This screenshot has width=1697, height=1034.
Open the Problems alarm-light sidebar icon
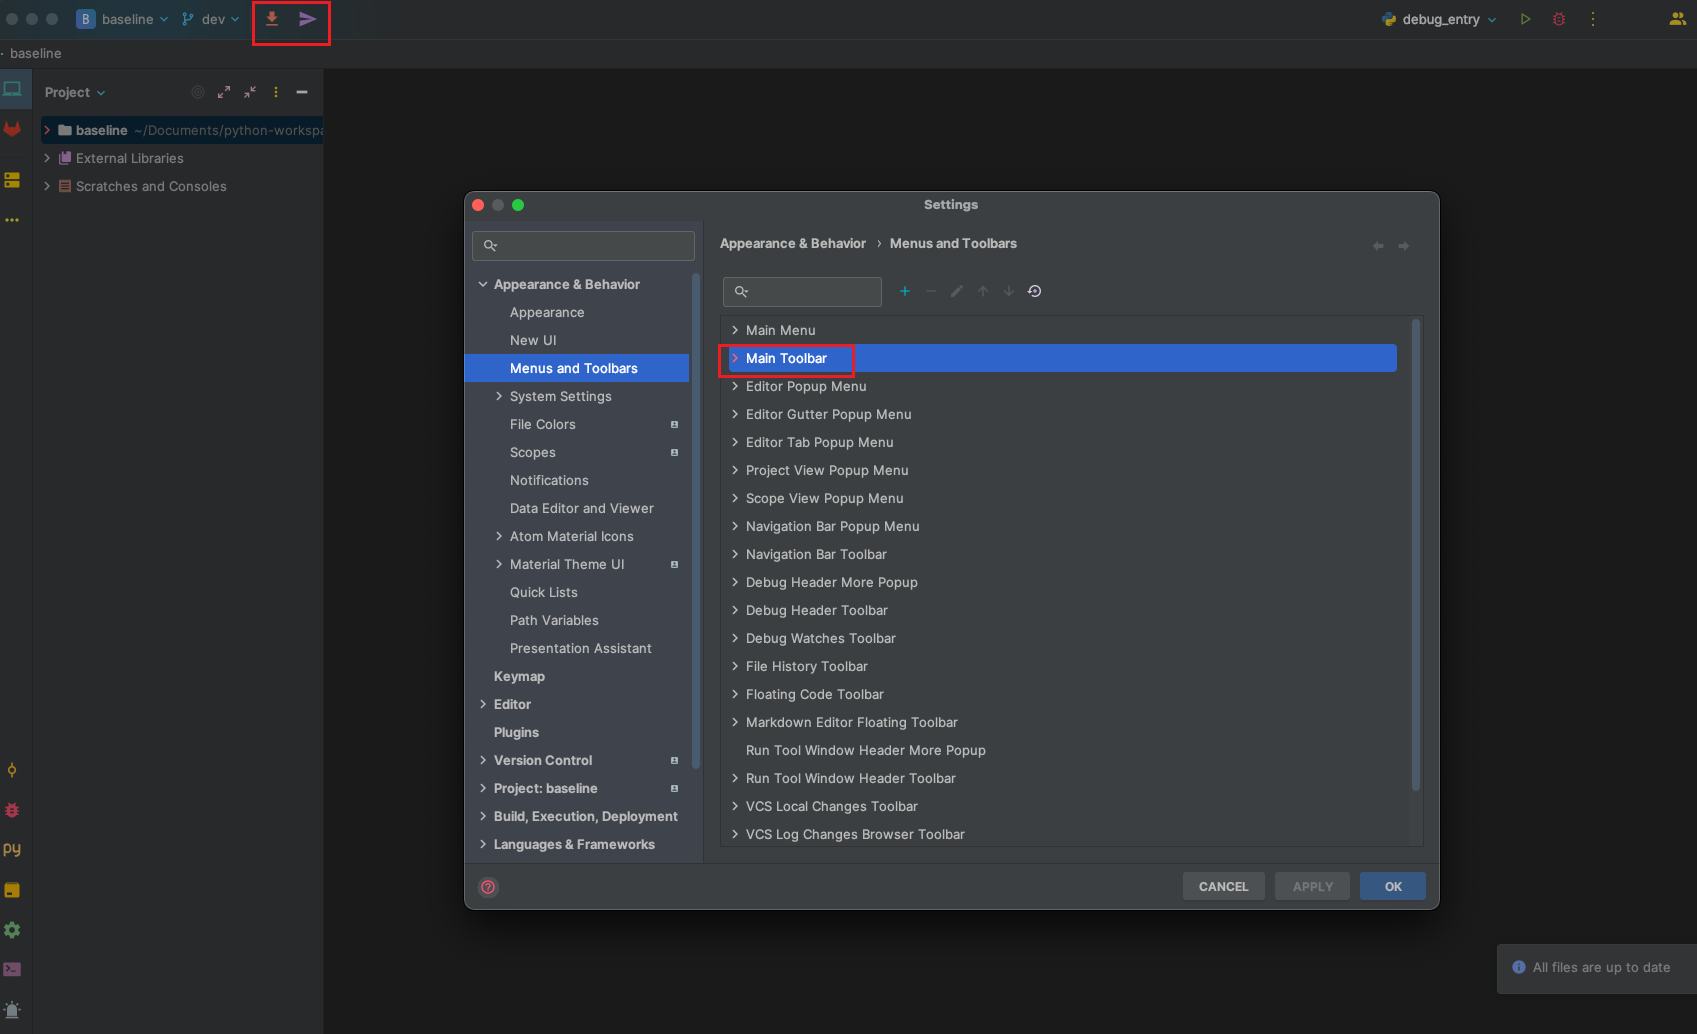(x=12, y=1010)
